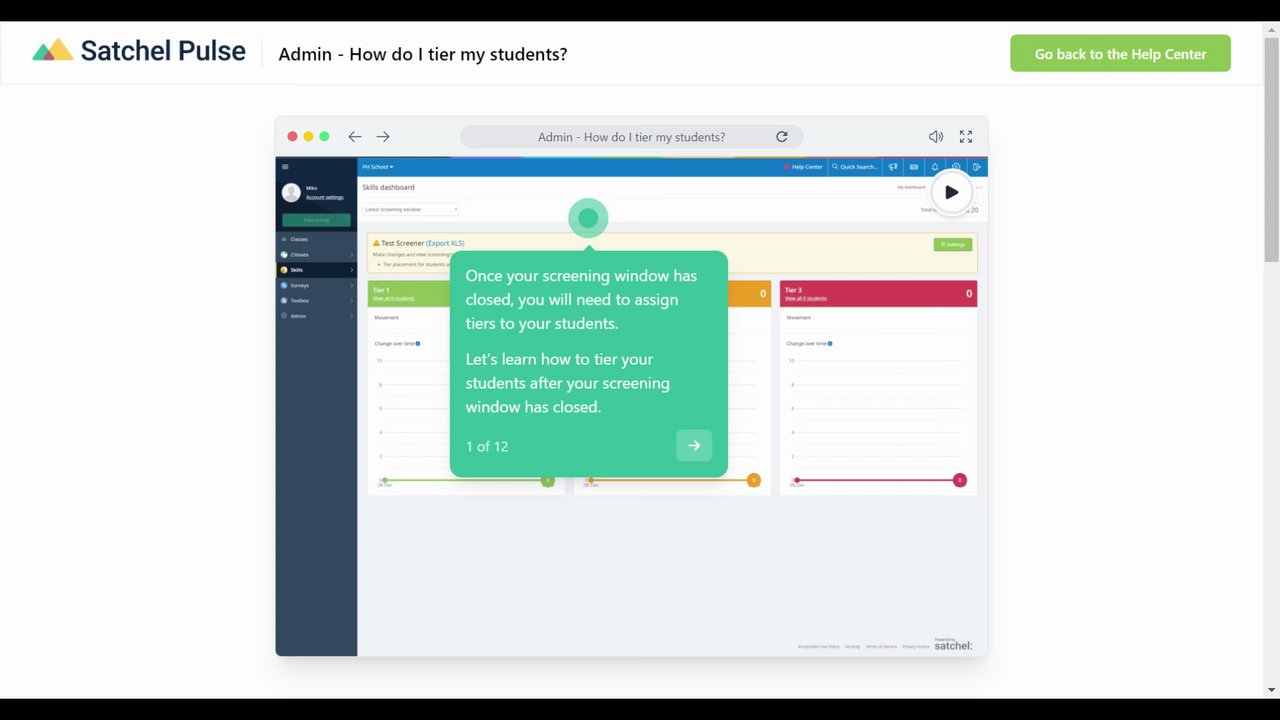Click the '1 of 12' step counter
The image size is (1280, 720).
point(487,446)
